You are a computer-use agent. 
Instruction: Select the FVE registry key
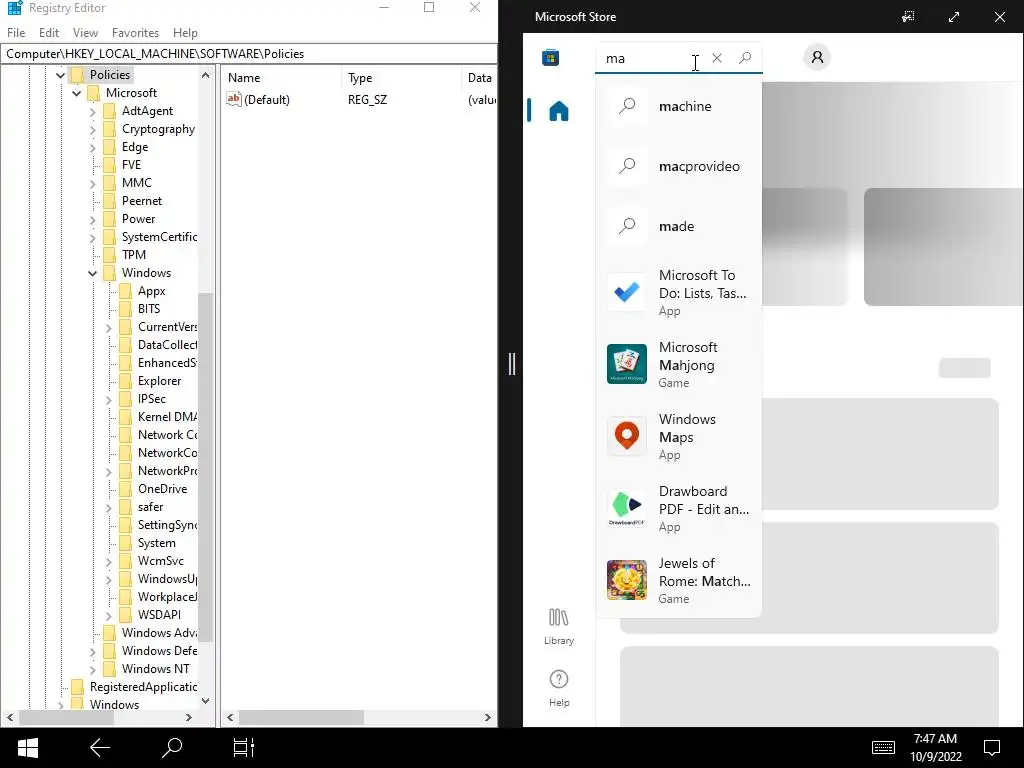[x=131, y=165]
